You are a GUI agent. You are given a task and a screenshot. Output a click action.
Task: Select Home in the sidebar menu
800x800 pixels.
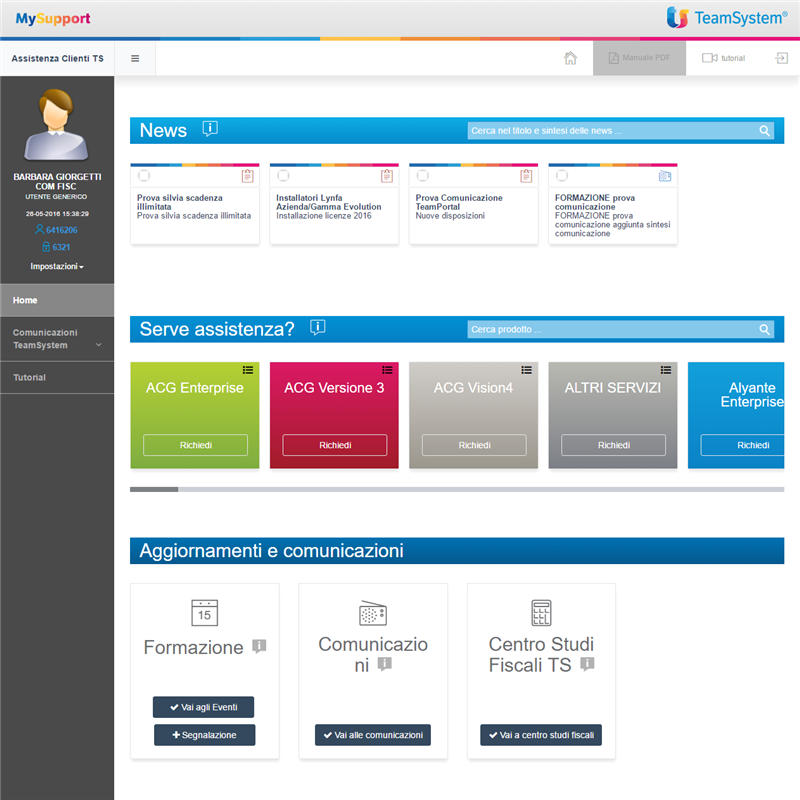point(57,300)
